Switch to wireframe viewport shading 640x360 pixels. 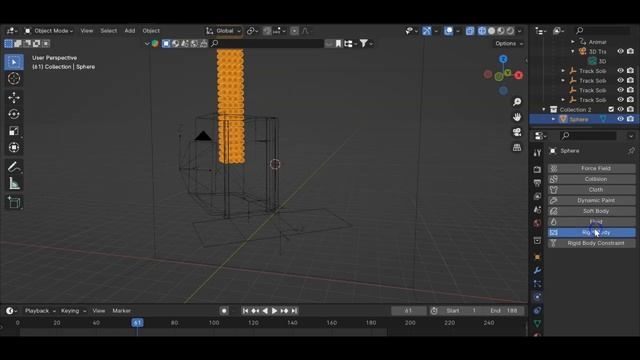coord(482,31)
